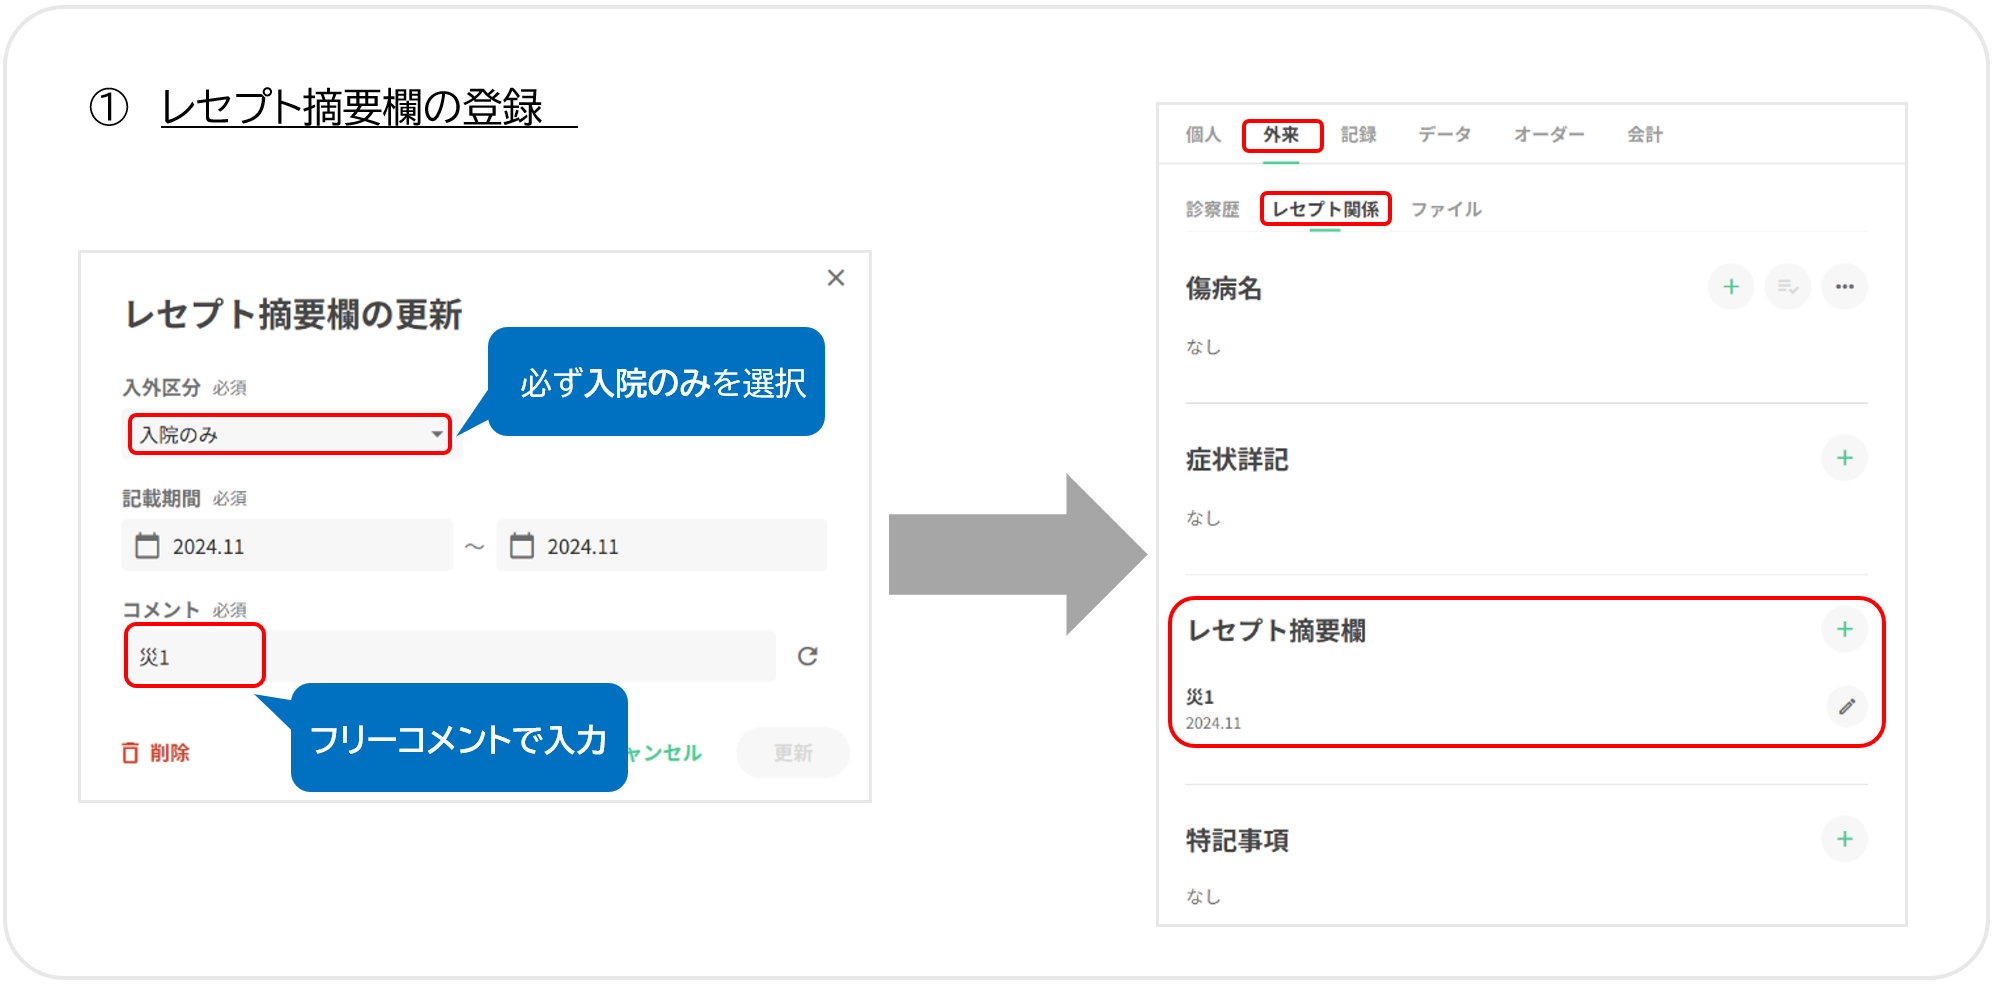Add a 症状詳記 entry with plus icon

(1845, 458)
